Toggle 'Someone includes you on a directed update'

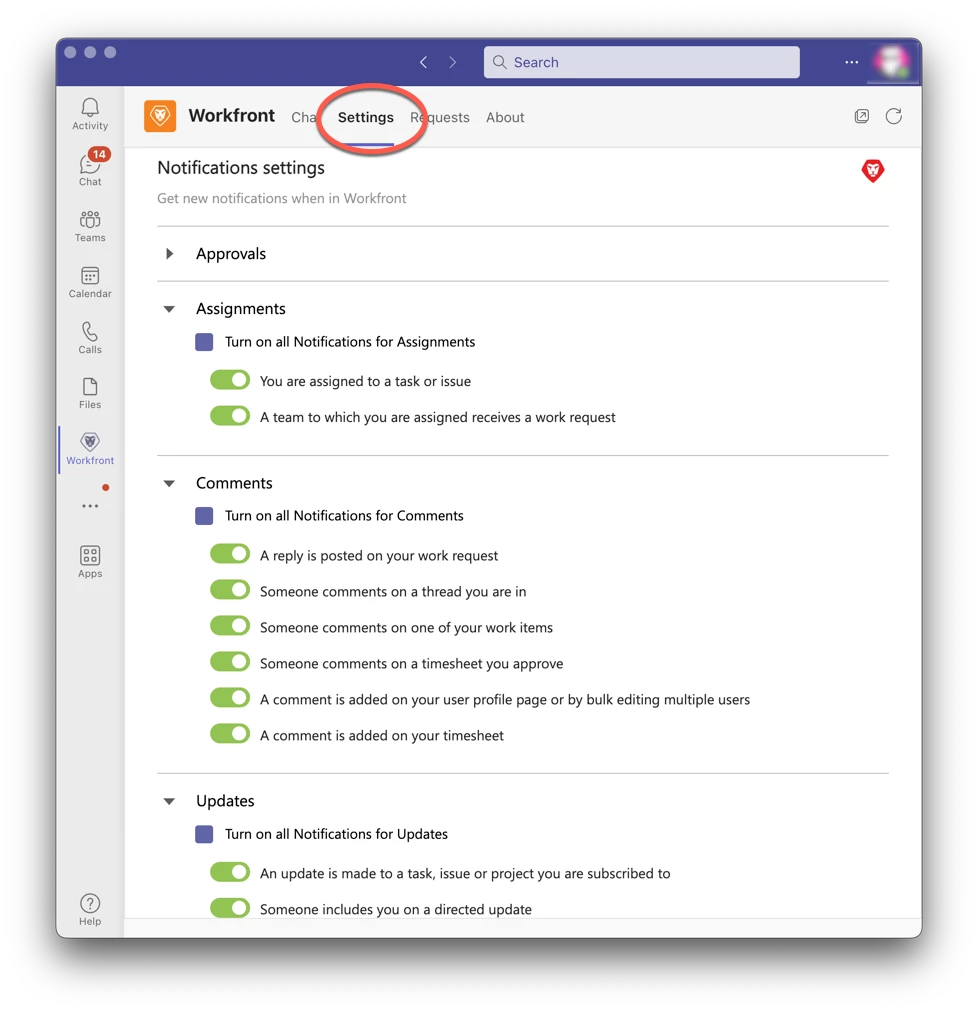(230, 908)
